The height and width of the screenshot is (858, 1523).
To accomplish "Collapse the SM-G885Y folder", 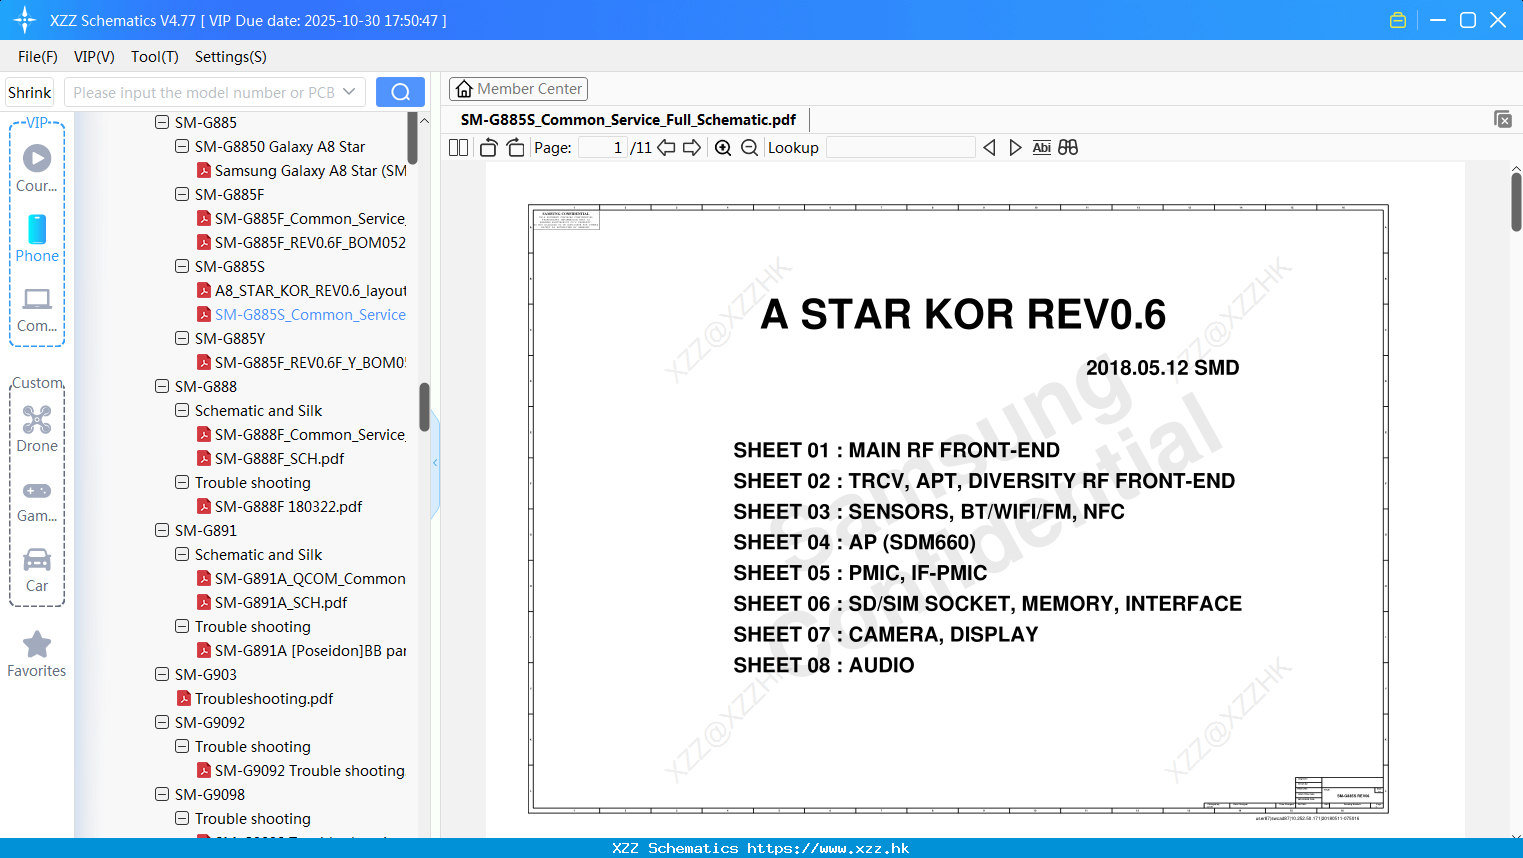I will [x=182, y=338].
